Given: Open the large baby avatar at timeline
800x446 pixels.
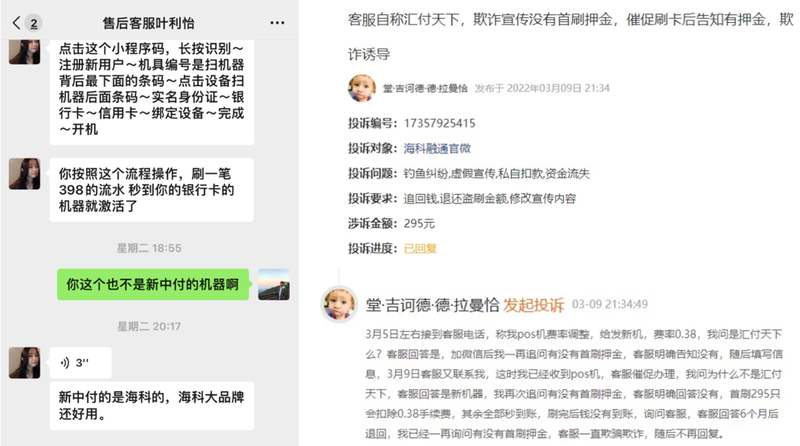Looking at the screenshot, I should pos(339,305).
